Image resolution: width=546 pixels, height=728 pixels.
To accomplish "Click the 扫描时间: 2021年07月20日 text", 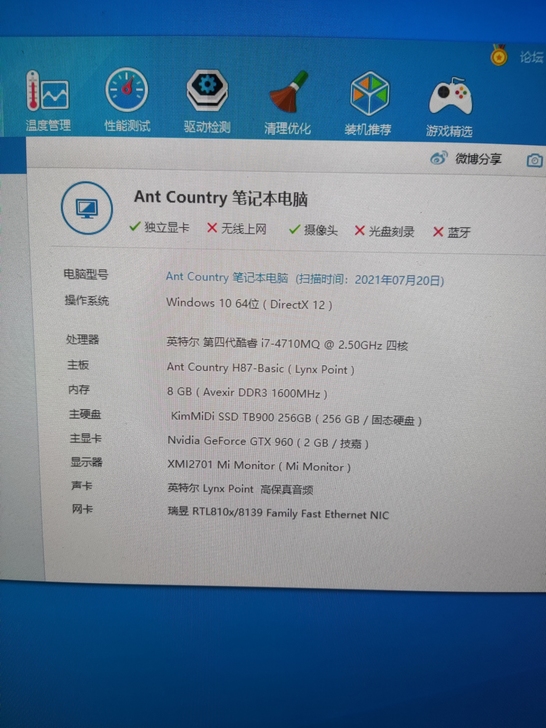I will 370,280.
